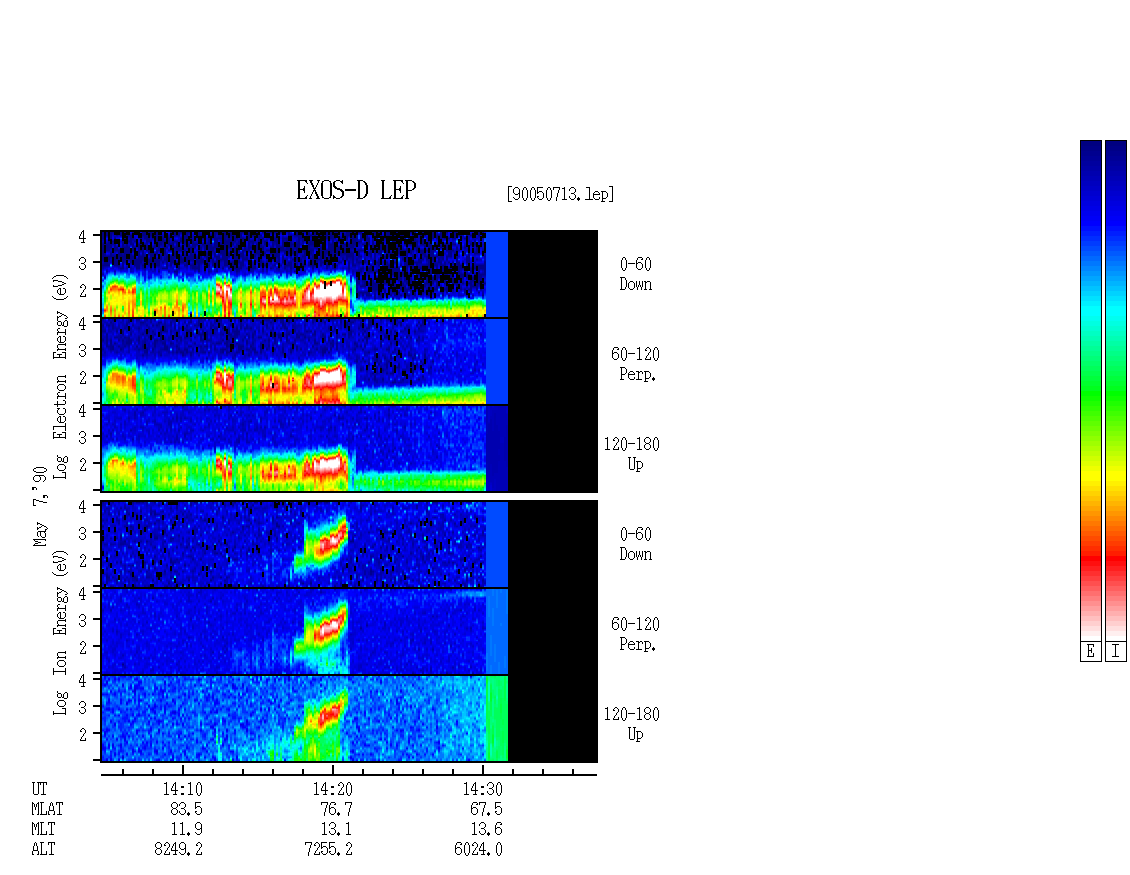Select the MLAT value 83.5
1130x875 pixels.
[186, 809]
